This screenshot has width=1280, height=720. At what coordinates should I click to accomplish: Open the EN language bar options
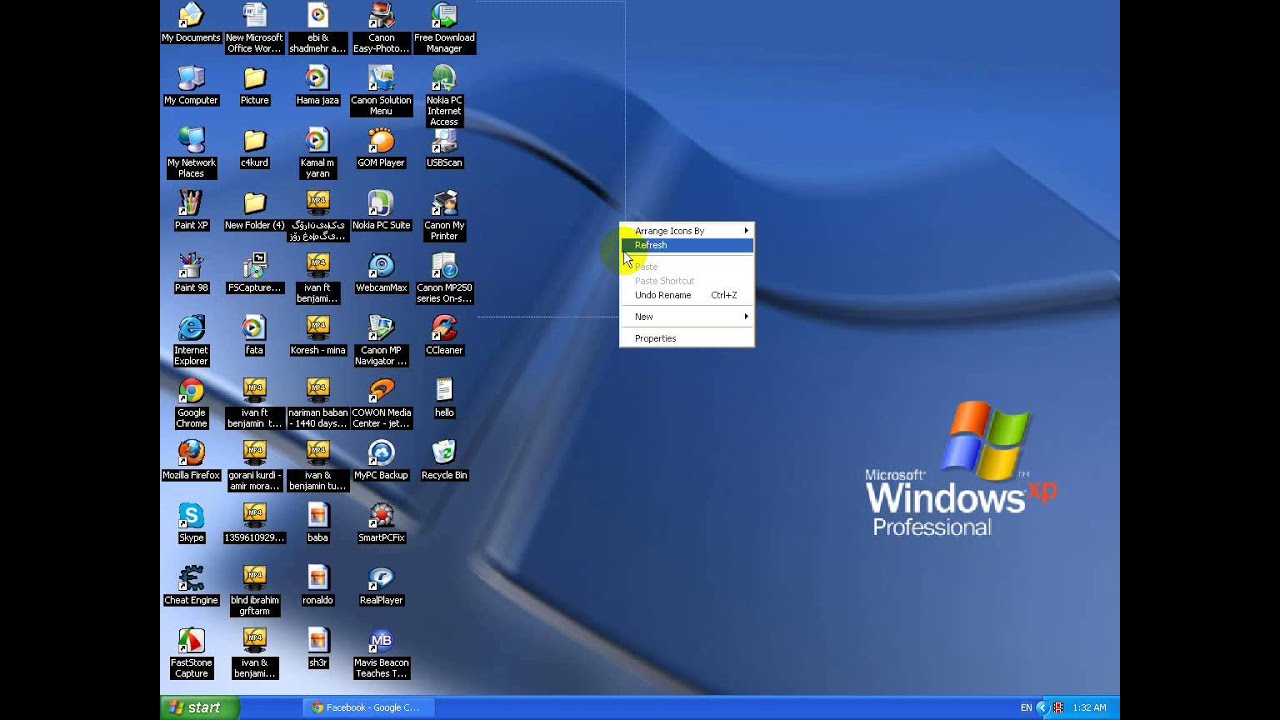(1025, 707)
